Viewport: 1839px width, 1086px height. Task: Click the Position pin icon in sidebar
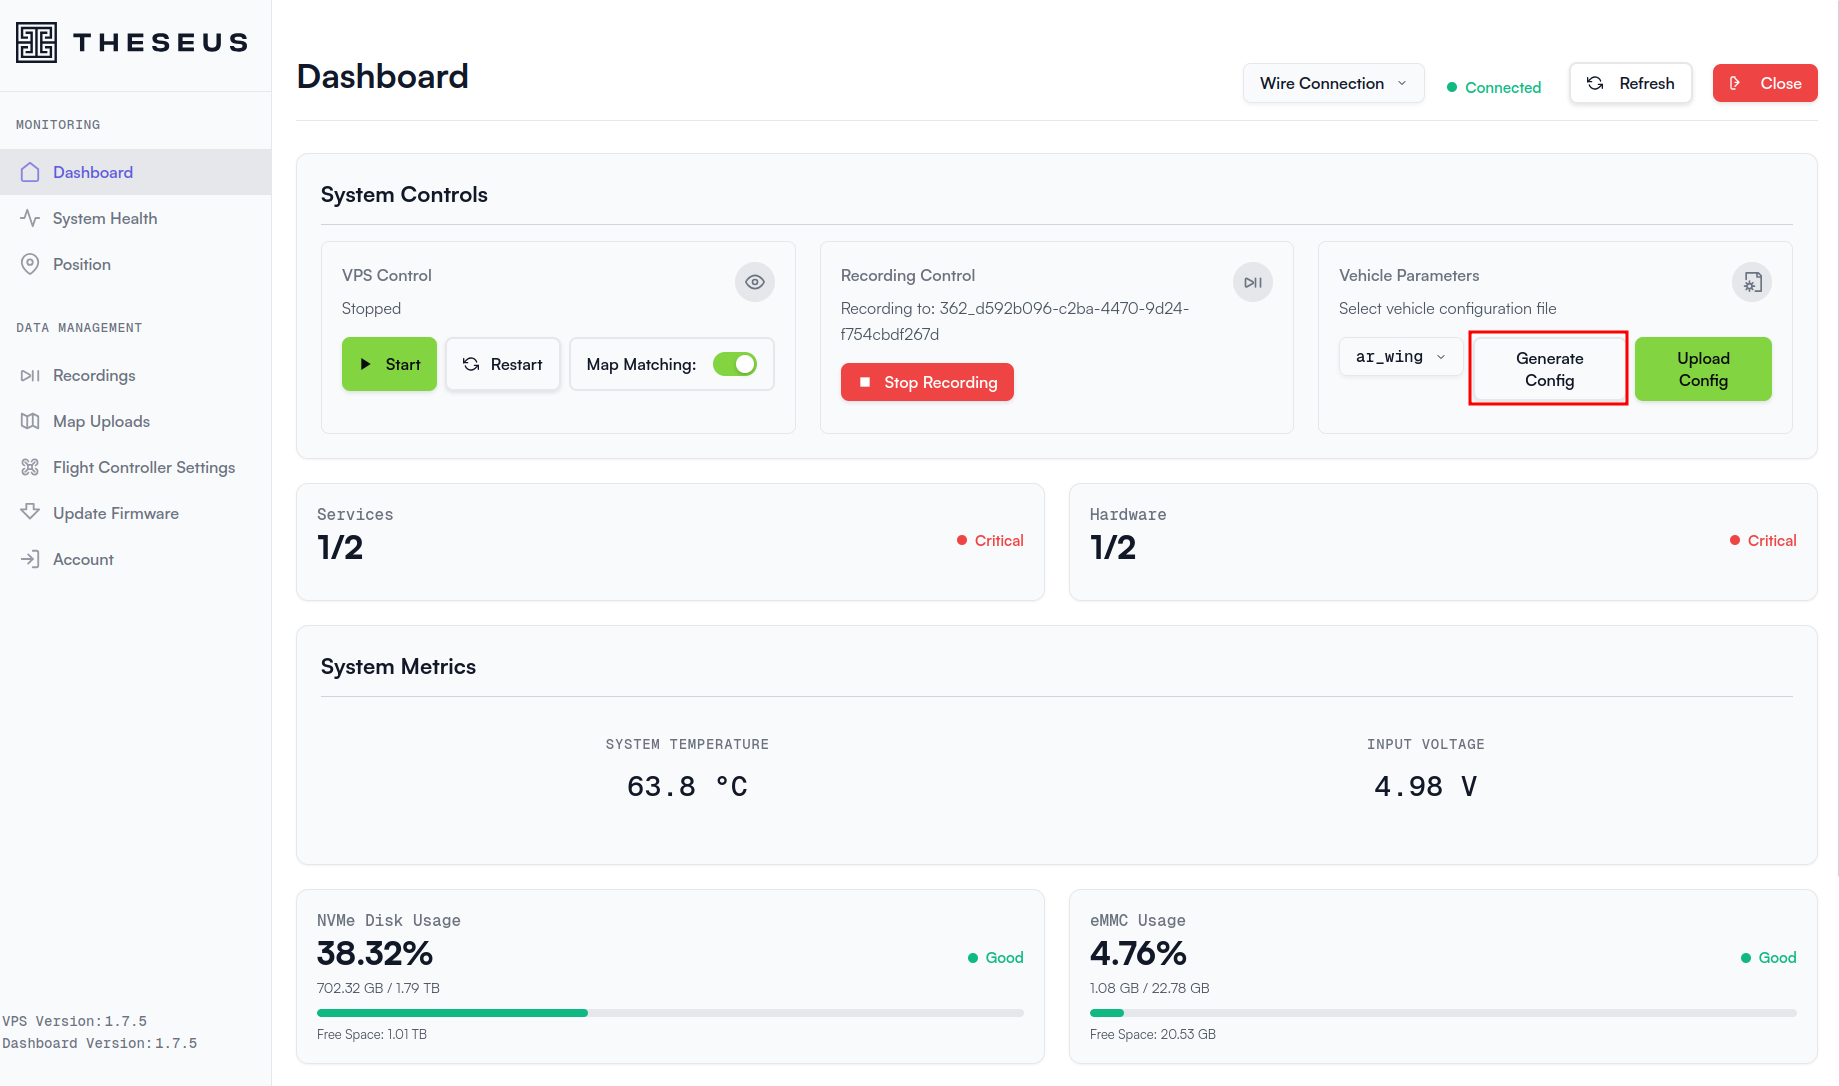pyautogui.click(x=30, y=264)
